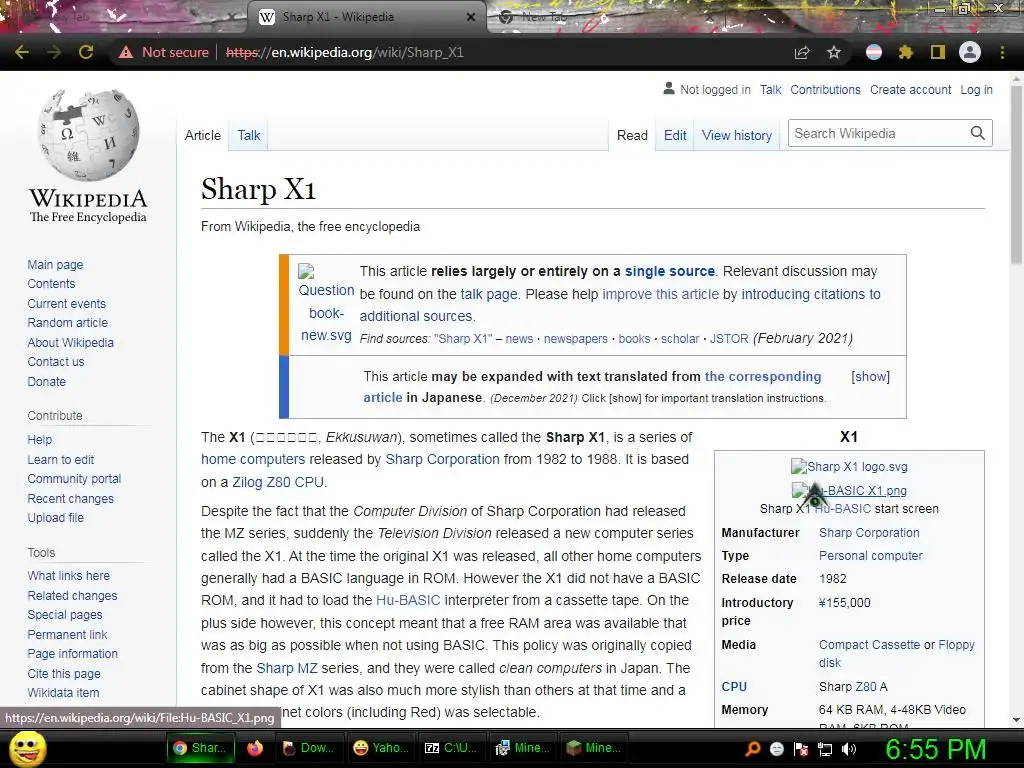
Task: Open the Extensions puzzle-piece menu
Action: click(x=906, y=52)
